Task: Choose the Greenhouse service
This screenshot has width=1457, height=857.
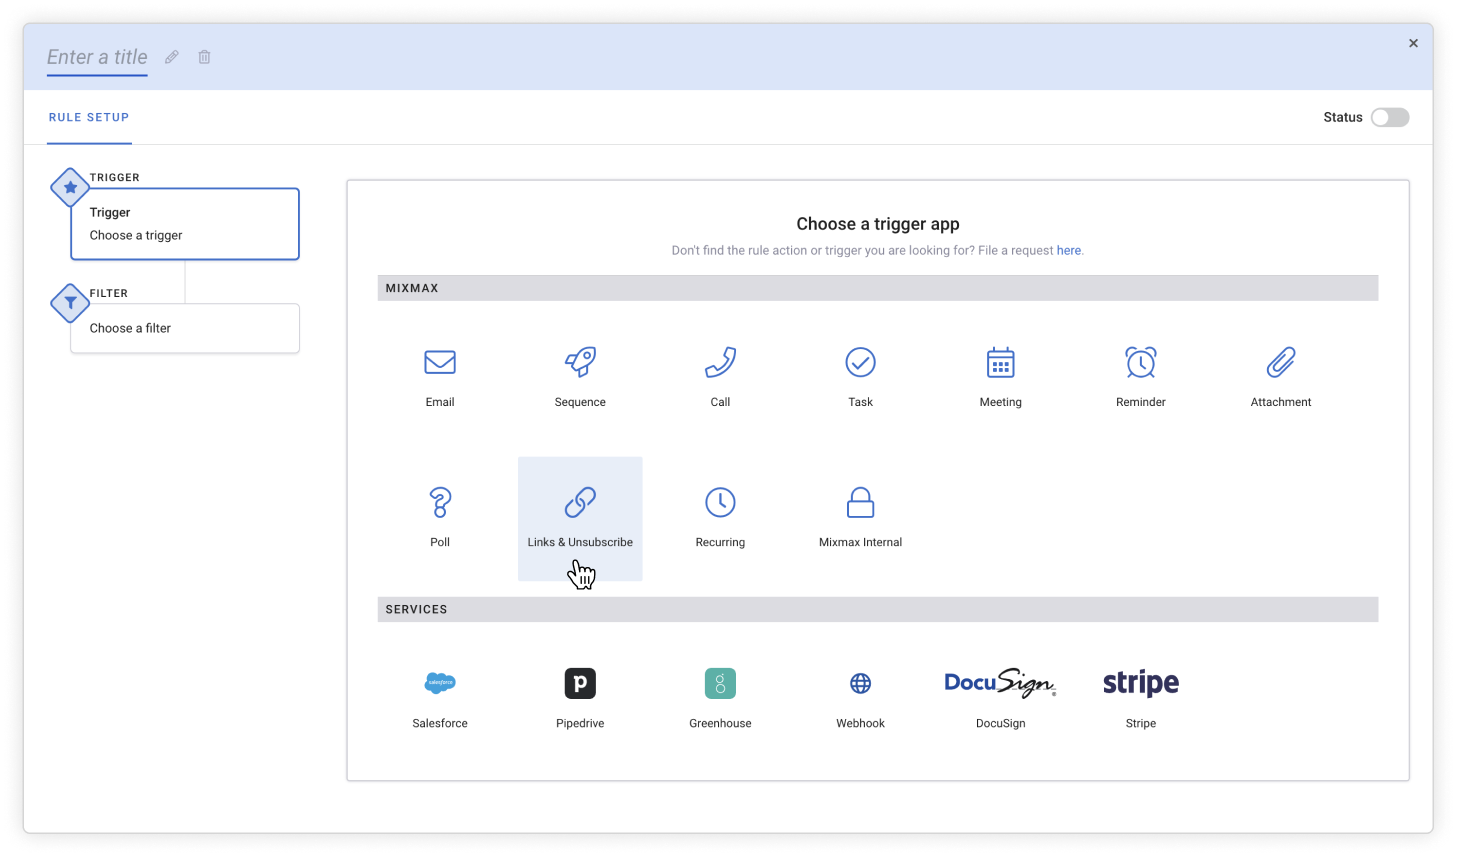Action: [720, 683]
